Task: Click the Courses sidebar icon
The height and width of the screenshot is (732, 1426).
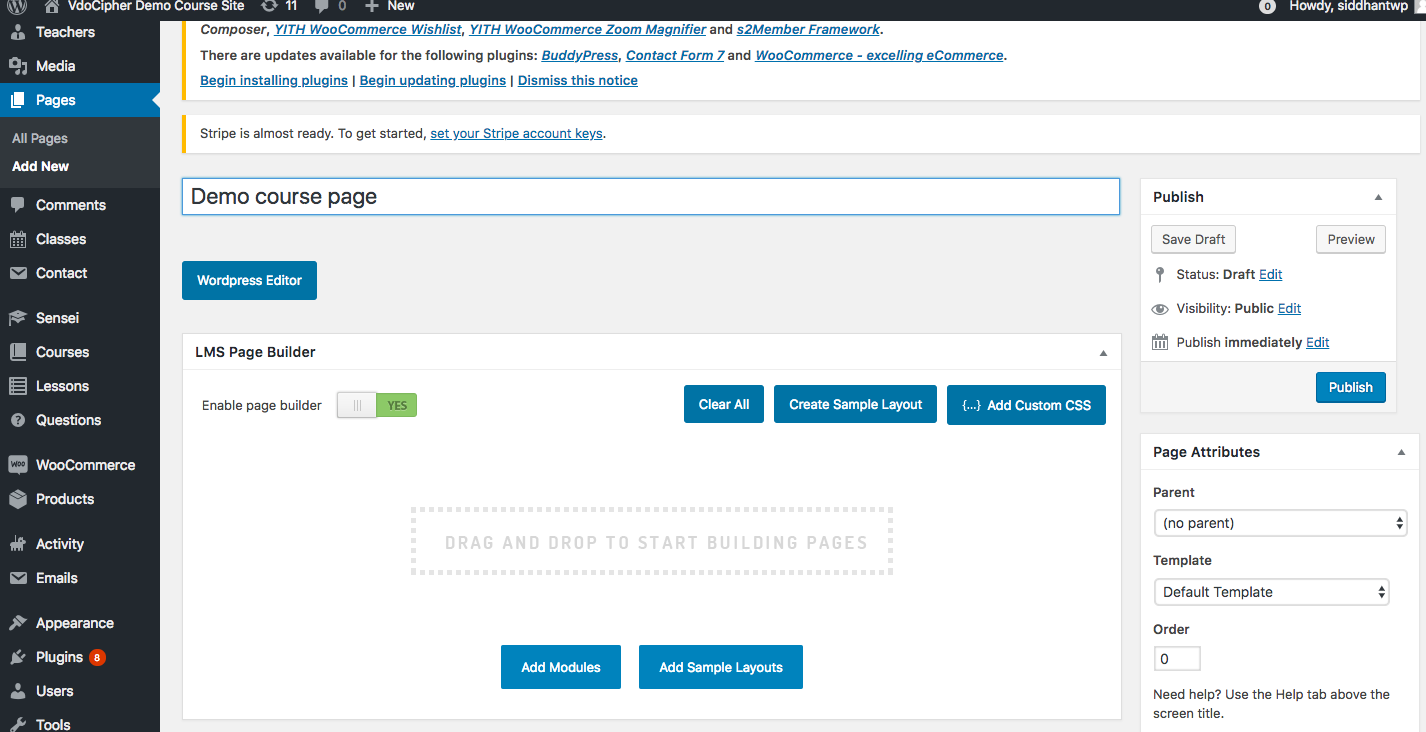Action: click(x=17, y=352)
